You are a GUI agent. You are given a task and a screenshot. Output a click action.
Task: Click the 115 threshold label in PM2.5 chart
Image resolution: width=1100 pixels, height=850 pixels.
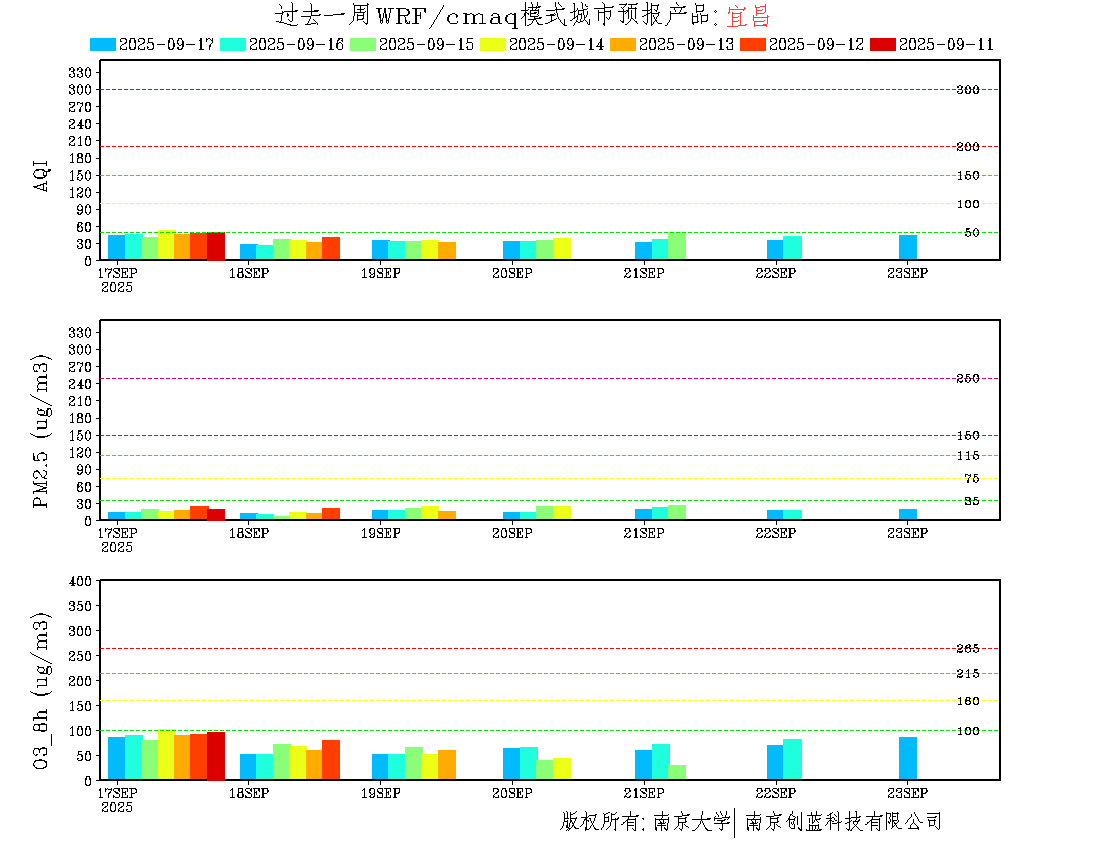tap(968, 456)
